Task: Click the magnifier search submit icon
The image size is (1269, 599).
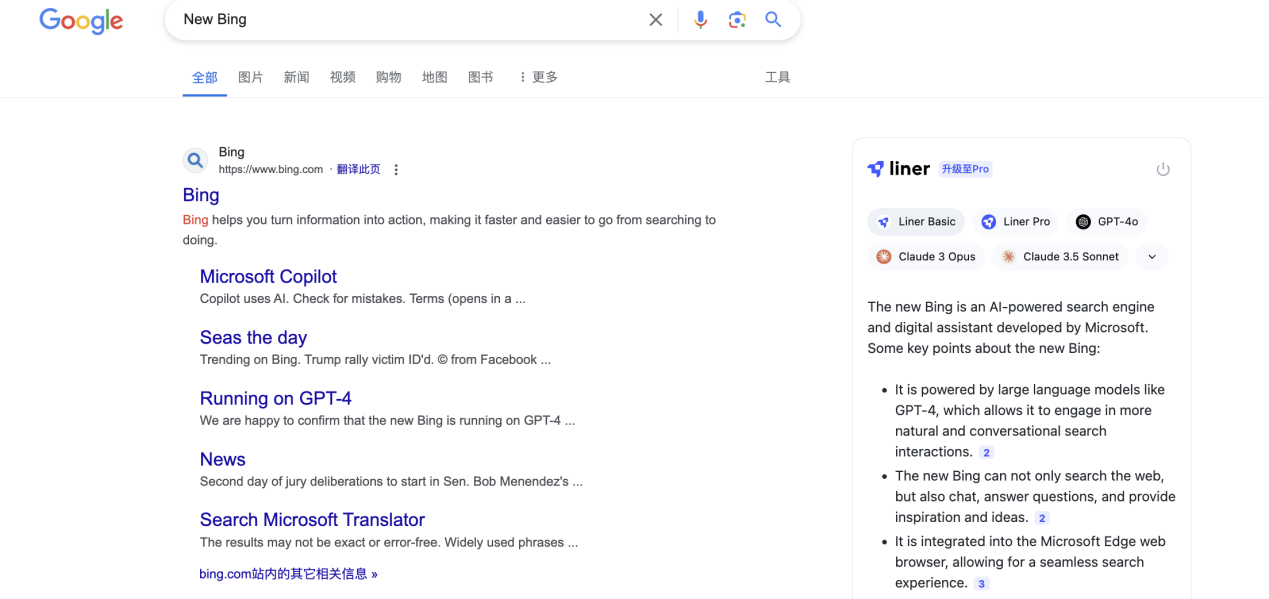Action: tap(773, 20)
